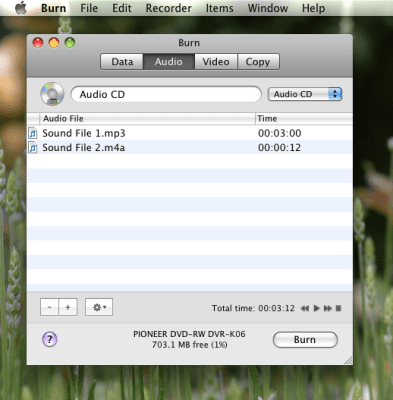This screenshot has height=400, width=393.
Task: Zoom the Burn window with green button
Action: (x=70, y=43)
